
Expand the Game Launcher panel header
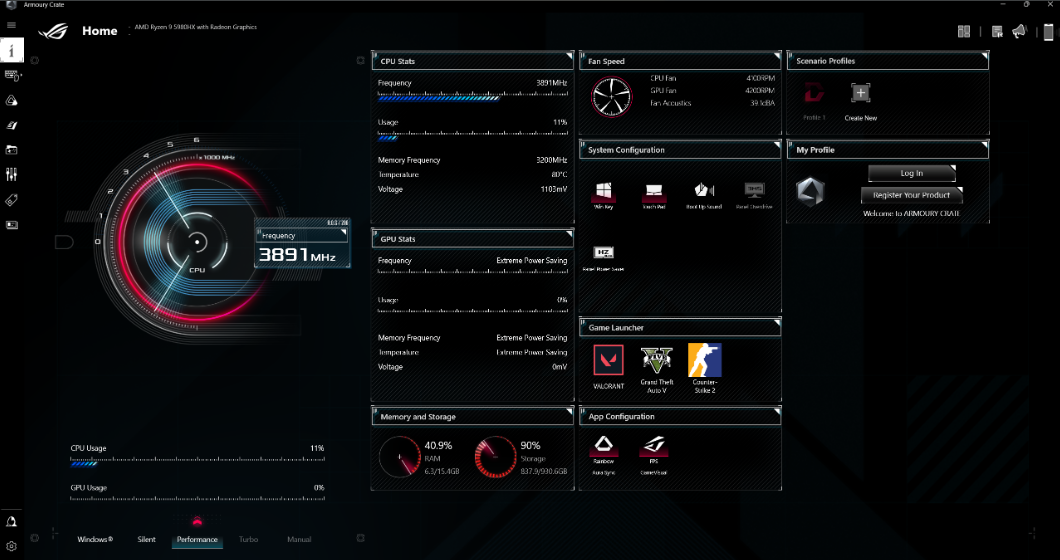click(x=680, y=327)
